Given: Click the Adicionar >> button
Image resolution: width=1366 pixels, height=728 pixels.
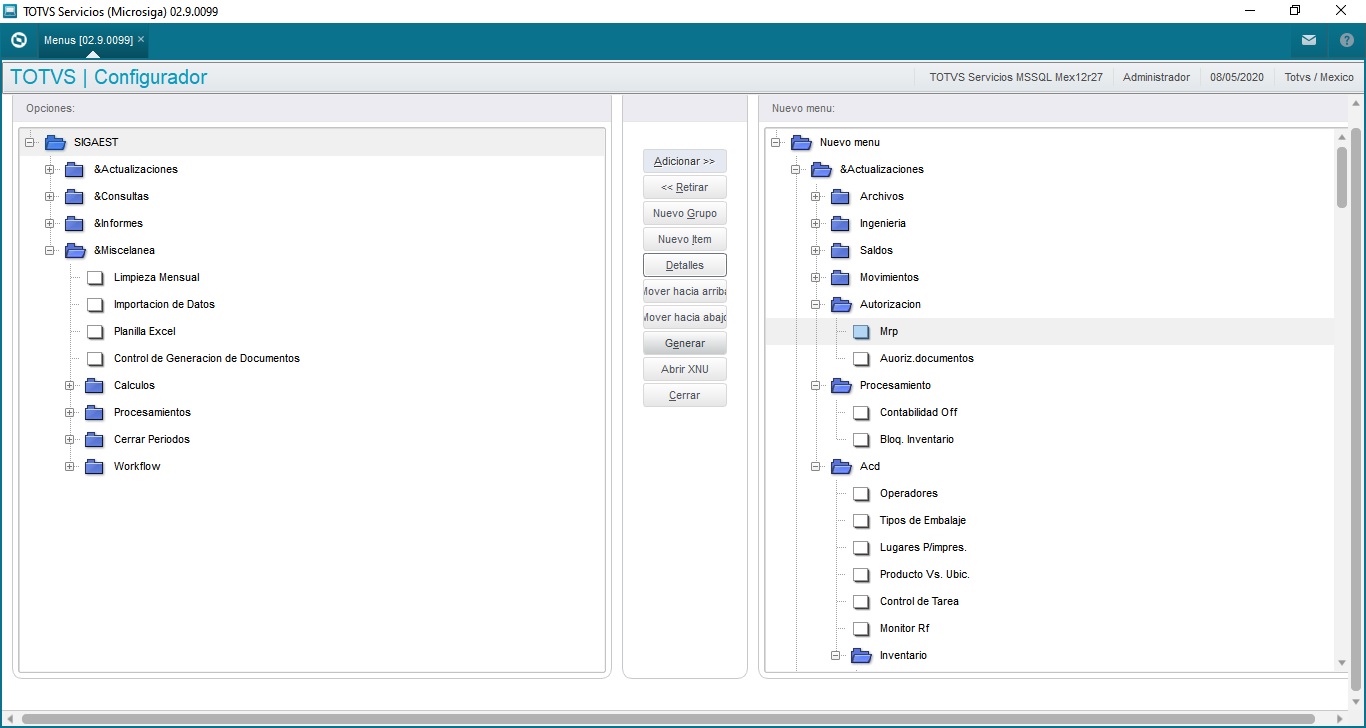Looking at the screenshot, I should pyautogui.click(x=685, y=161).
